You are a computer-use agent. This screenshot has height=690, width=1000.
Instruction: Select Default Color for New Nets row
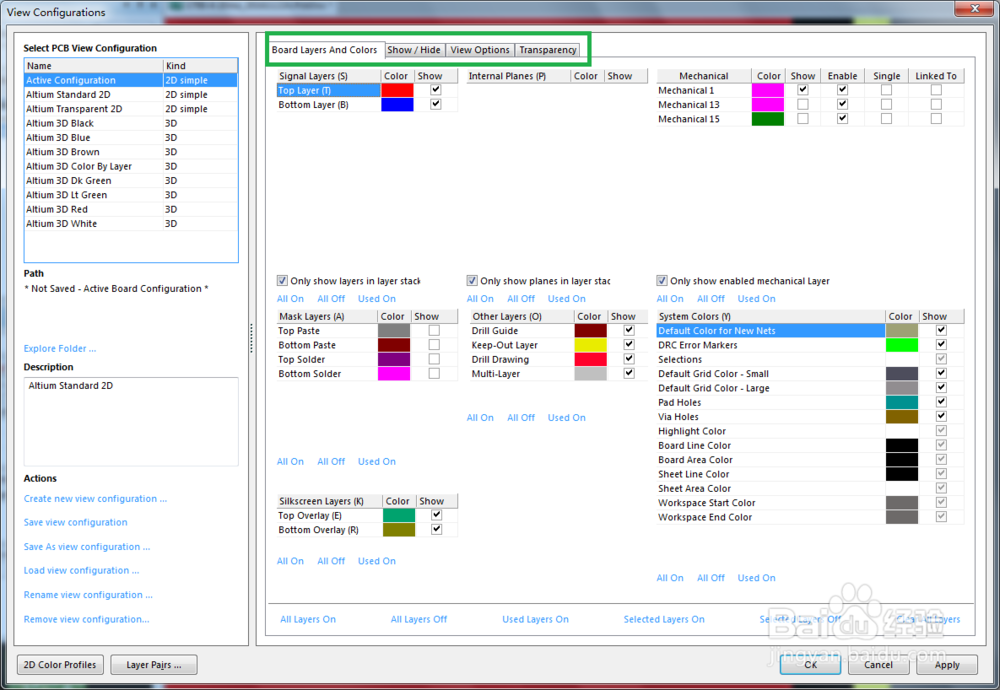(810, 330)
